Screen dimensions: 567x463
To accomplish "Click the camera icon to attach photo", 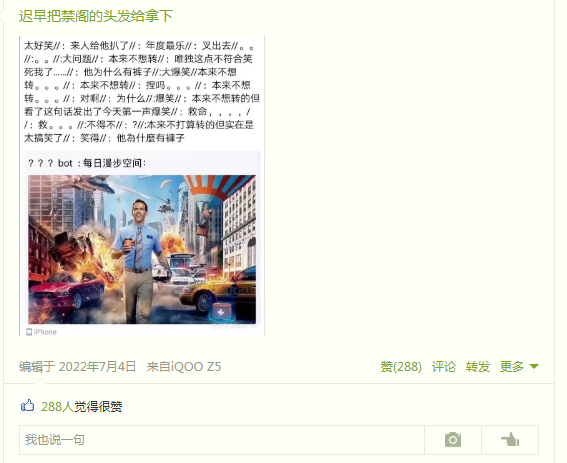I will click(453, 440).
